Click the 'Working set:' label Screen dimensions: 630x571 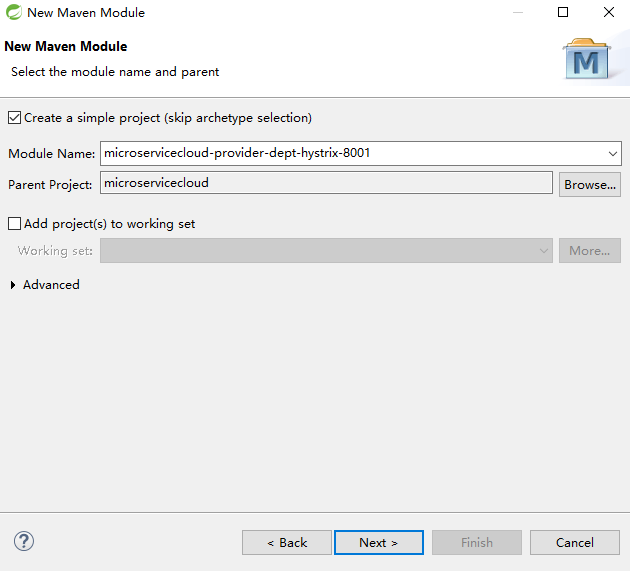[x=55, y=251]
